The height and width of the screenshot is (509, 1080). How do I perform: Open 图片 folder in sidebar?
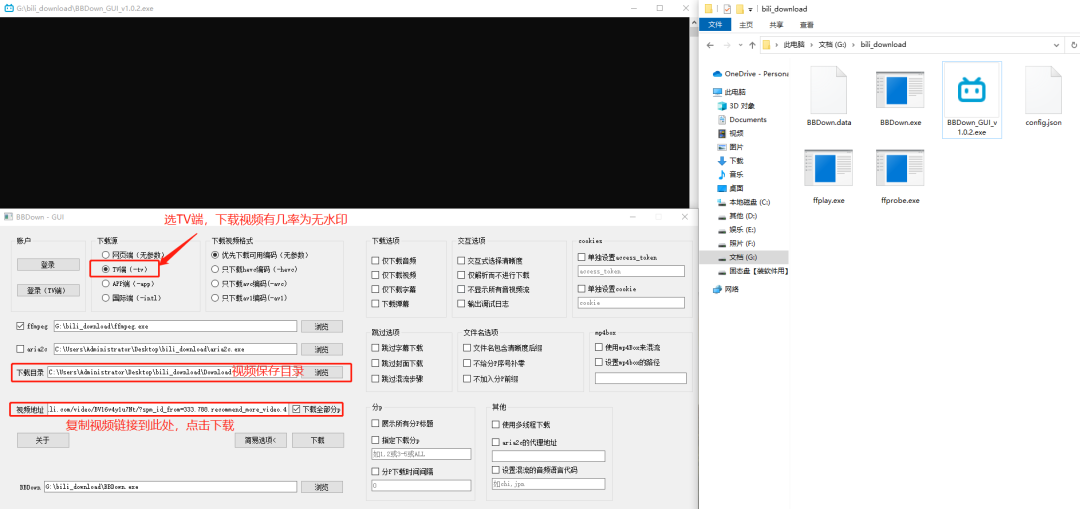pyautogui.click(x=730, y=147)
